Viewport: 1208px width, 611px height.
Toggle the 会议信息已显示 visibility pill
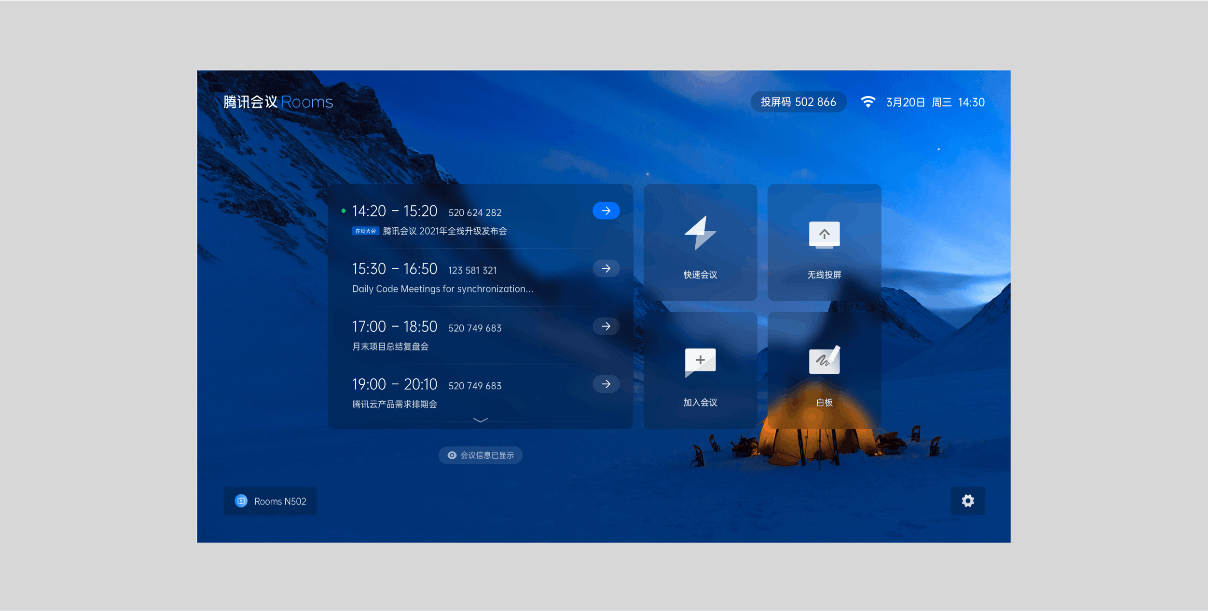pyautogui.click(x=480, y=455)
